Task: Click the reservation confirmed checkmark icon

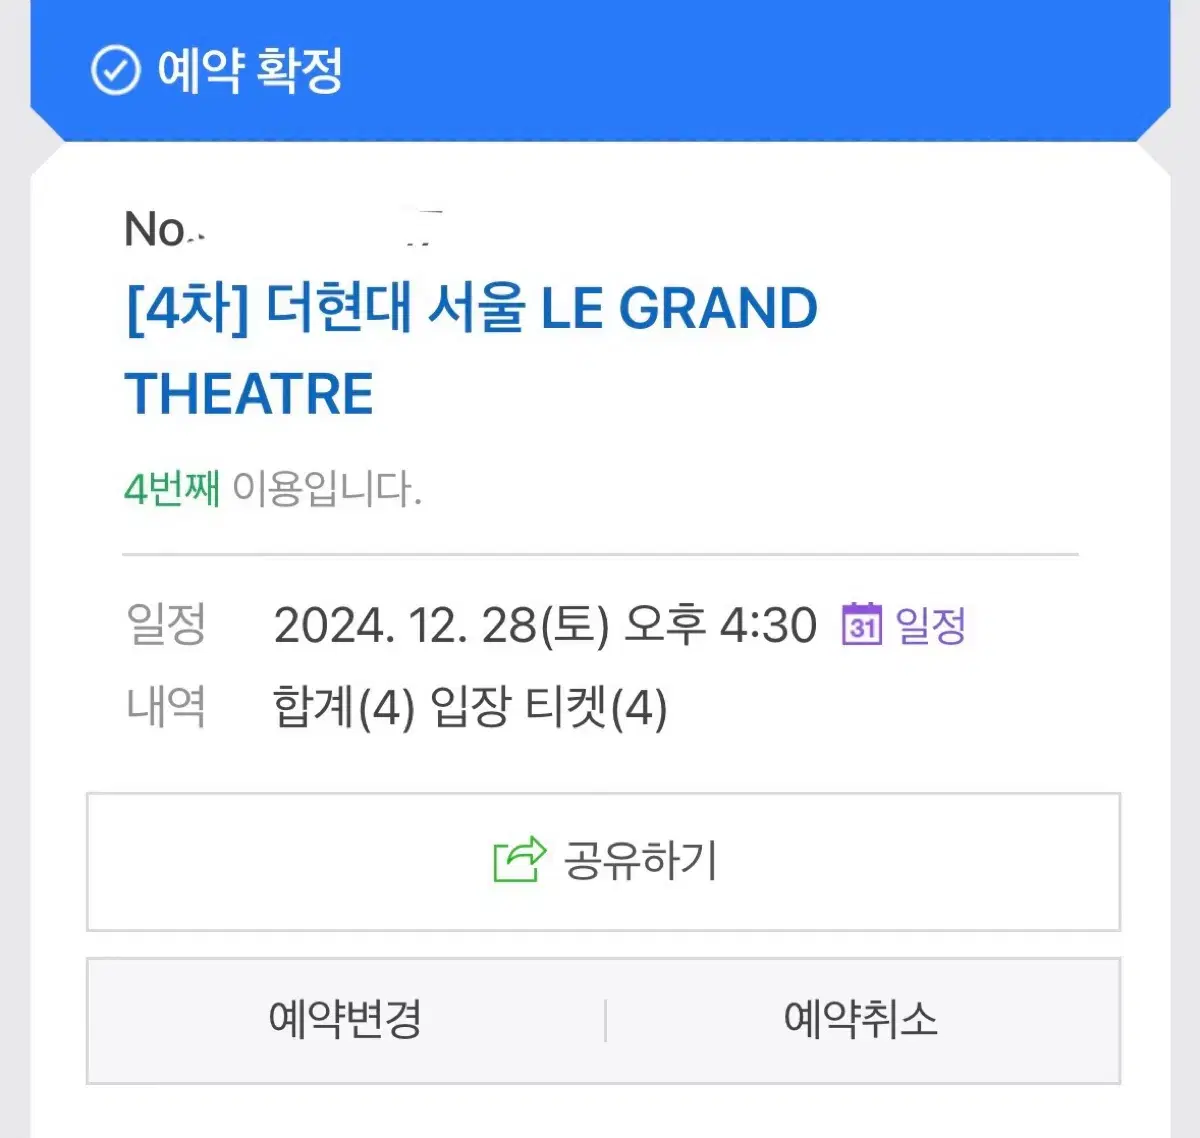Action: (115, 70)
